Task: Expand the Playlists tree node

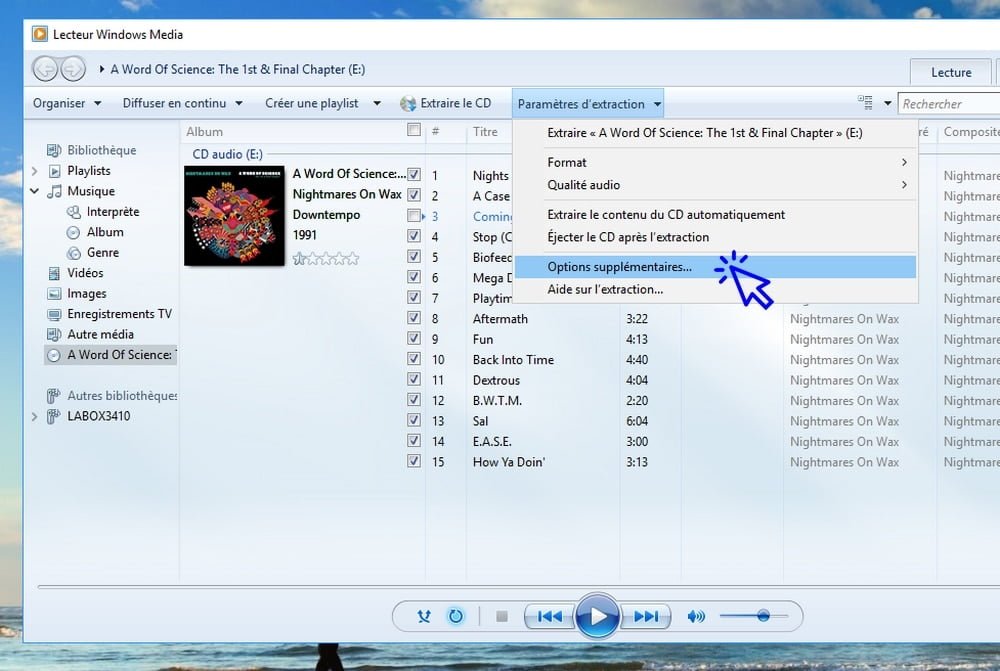Action: click(x=34, y=171)
